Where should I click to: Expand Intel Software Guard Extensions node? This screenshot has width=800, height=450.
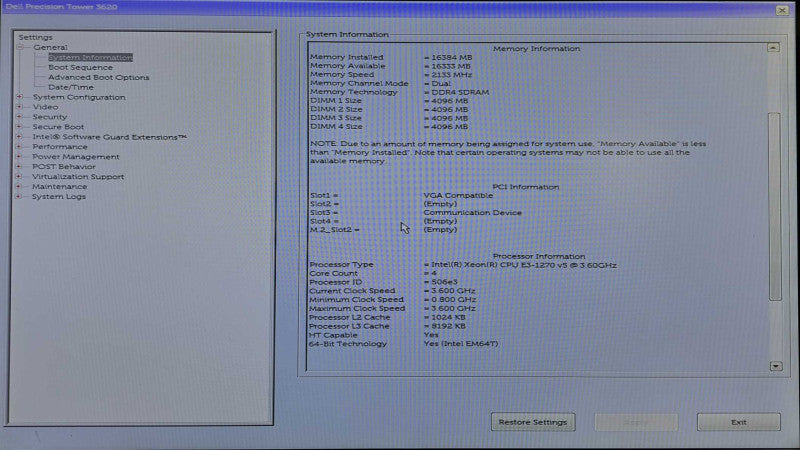[x=19, y=136]
